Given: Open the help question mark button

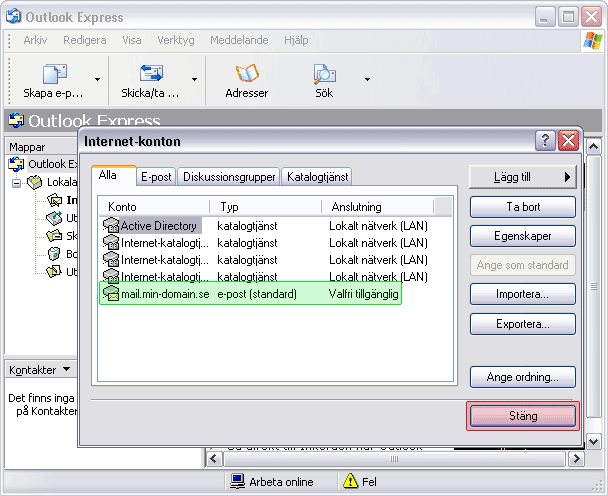Looking at the screenshot, I should [x=545, y=141].
